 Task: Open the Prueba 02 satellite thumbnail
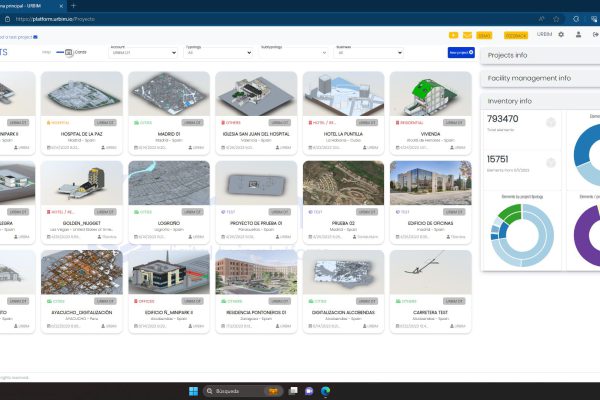click(344, 183)
